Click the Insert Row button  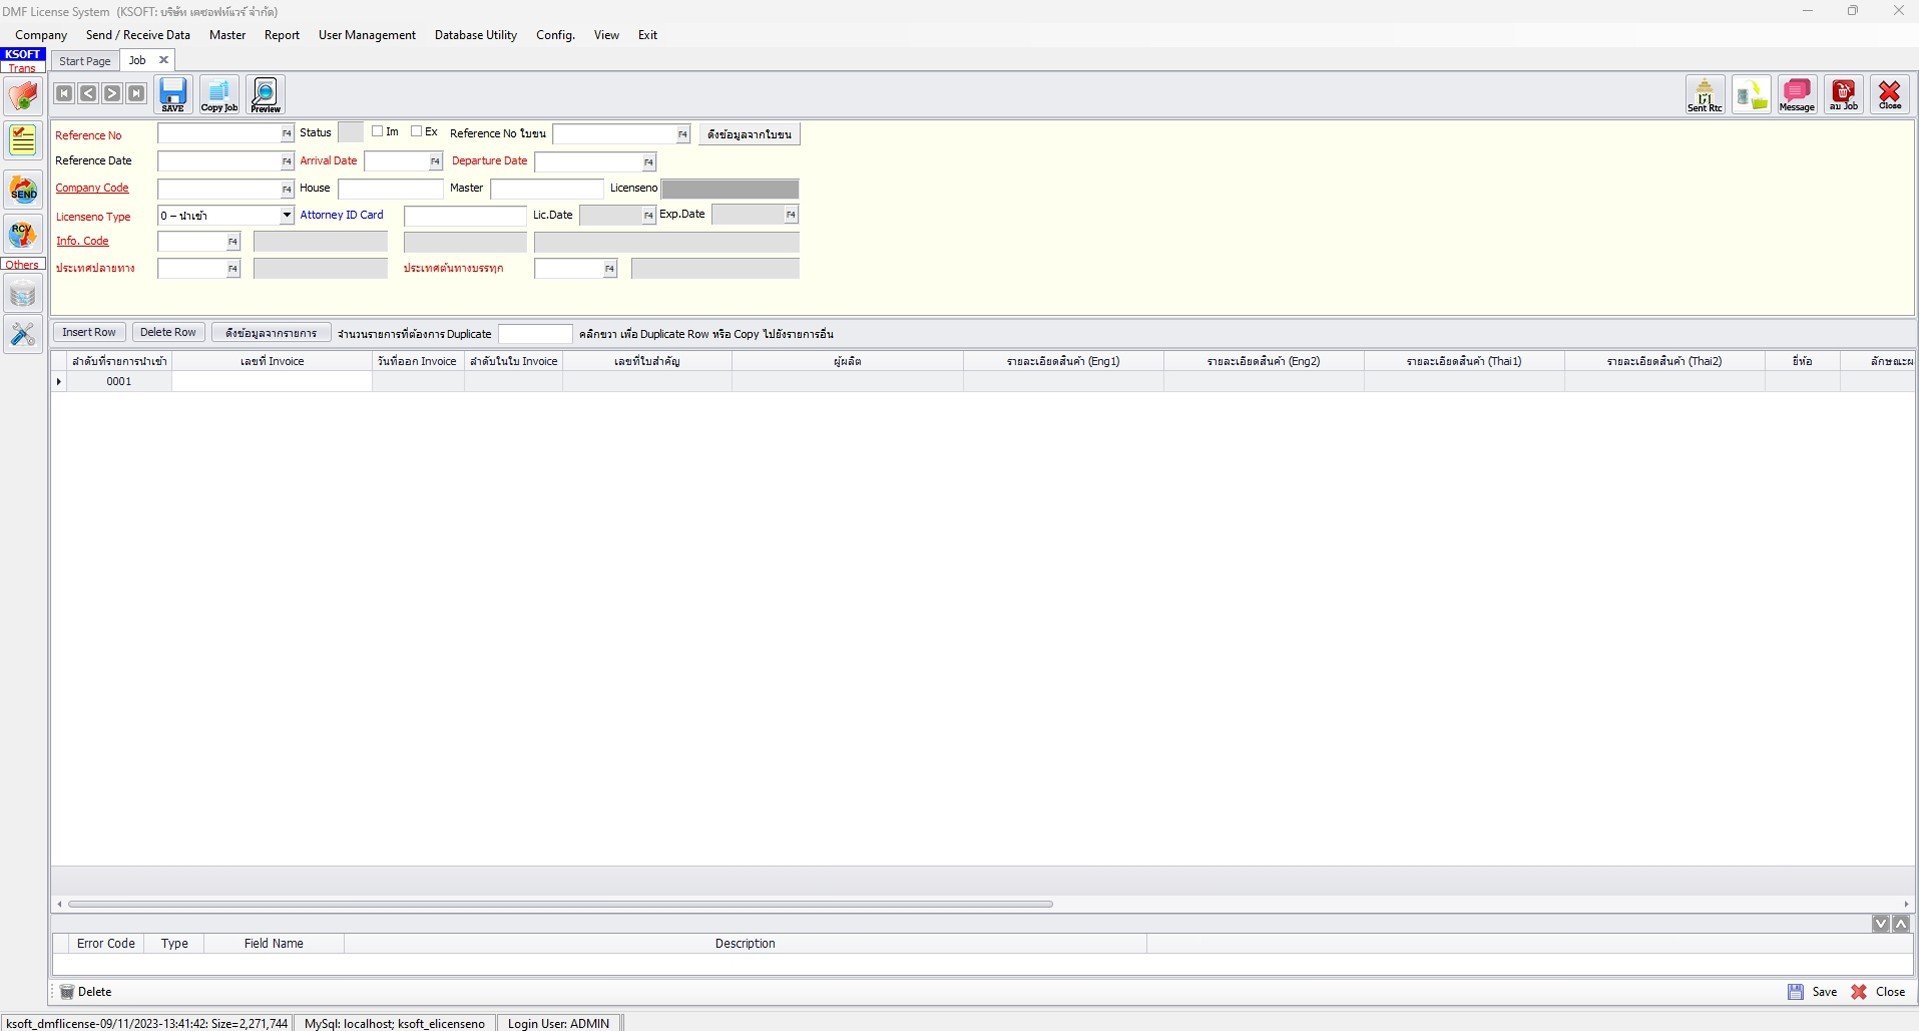pyautogui.click(x=89, y=333)
